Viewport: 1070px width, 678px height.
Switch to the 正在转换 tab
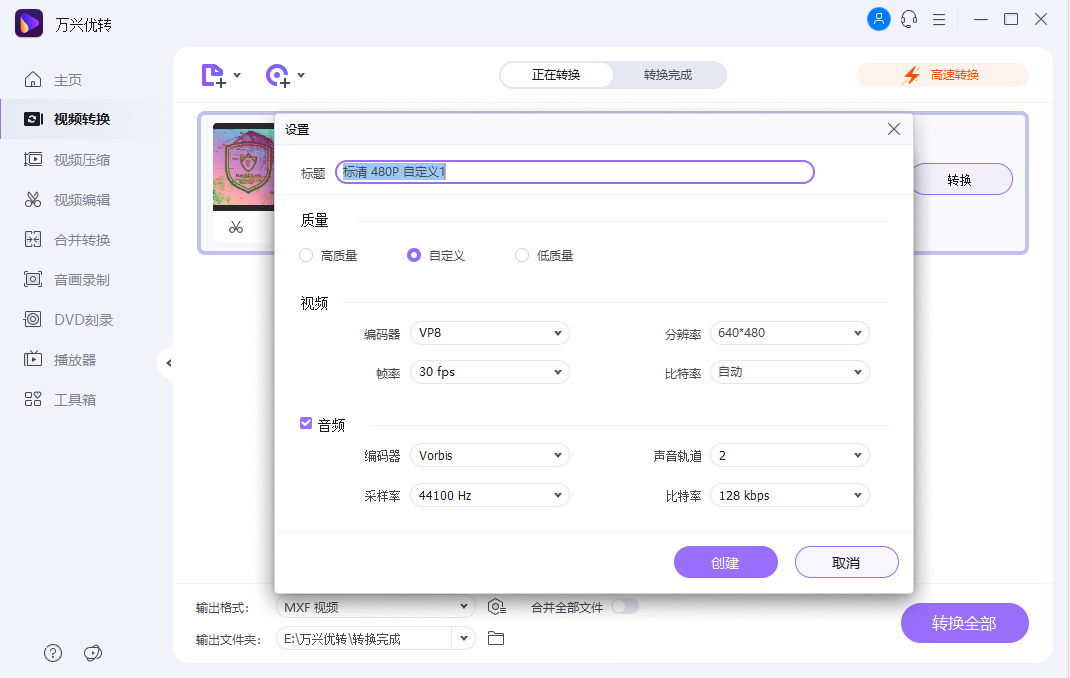556,74
